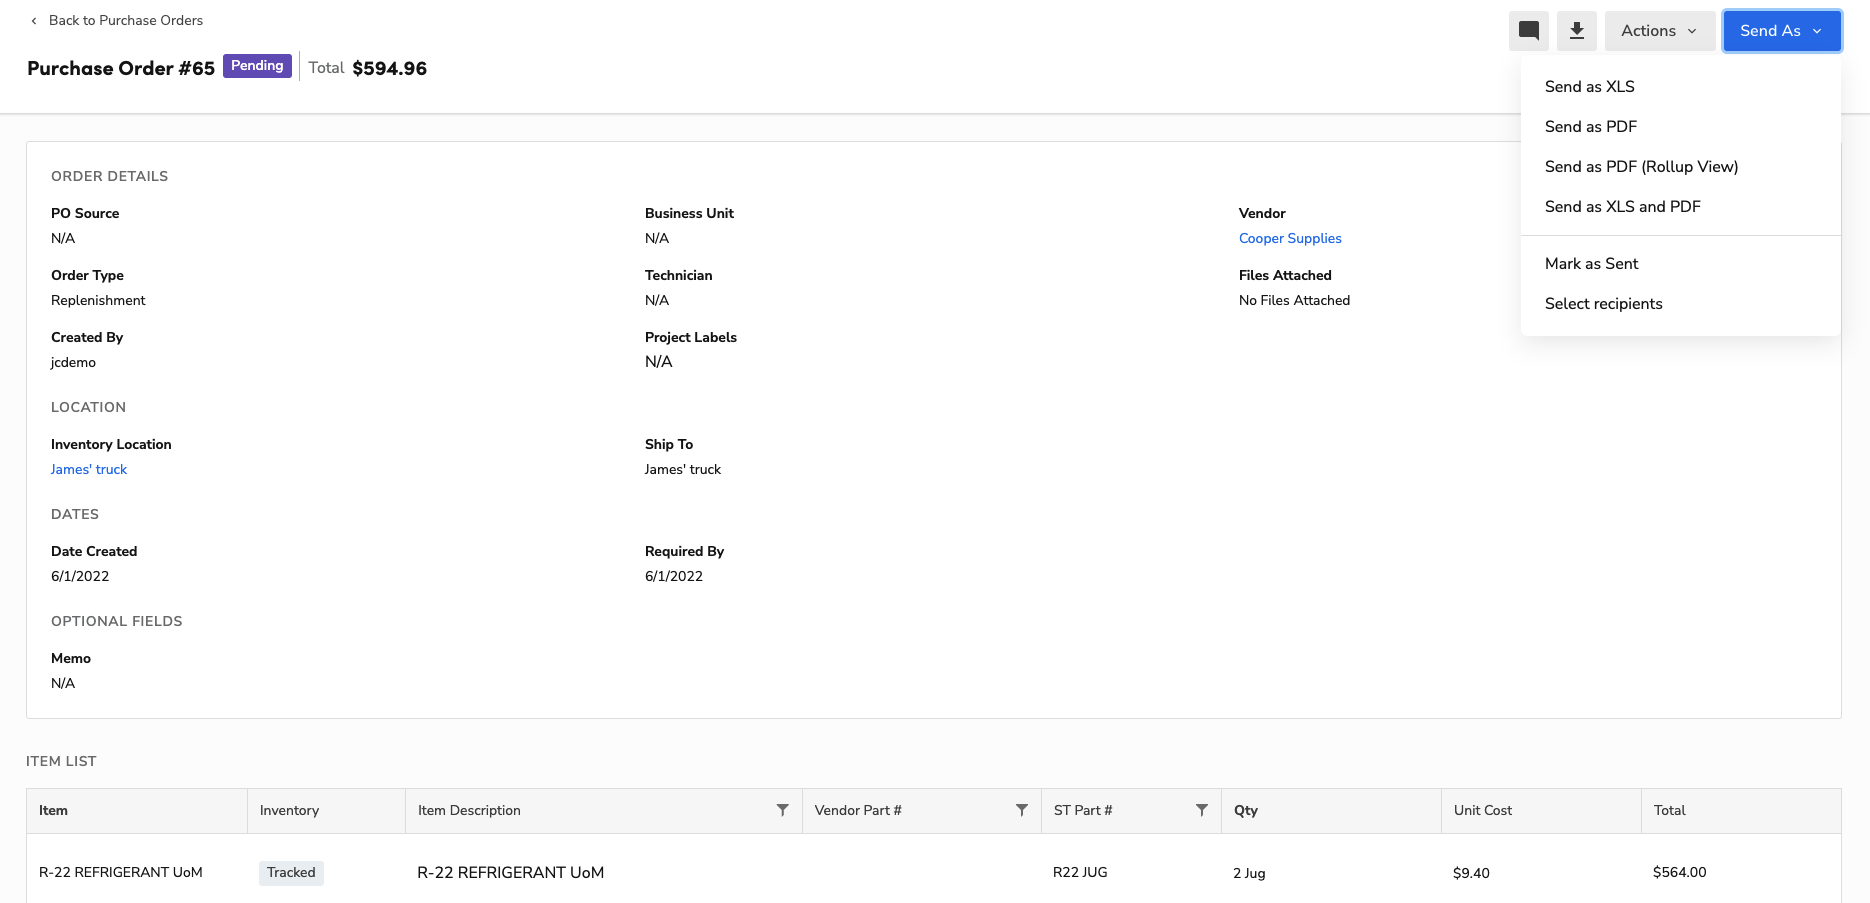Choose Send as XLS and PDF
The height and width of the screenshot is (903, 1870).
tap(1623, 206)
